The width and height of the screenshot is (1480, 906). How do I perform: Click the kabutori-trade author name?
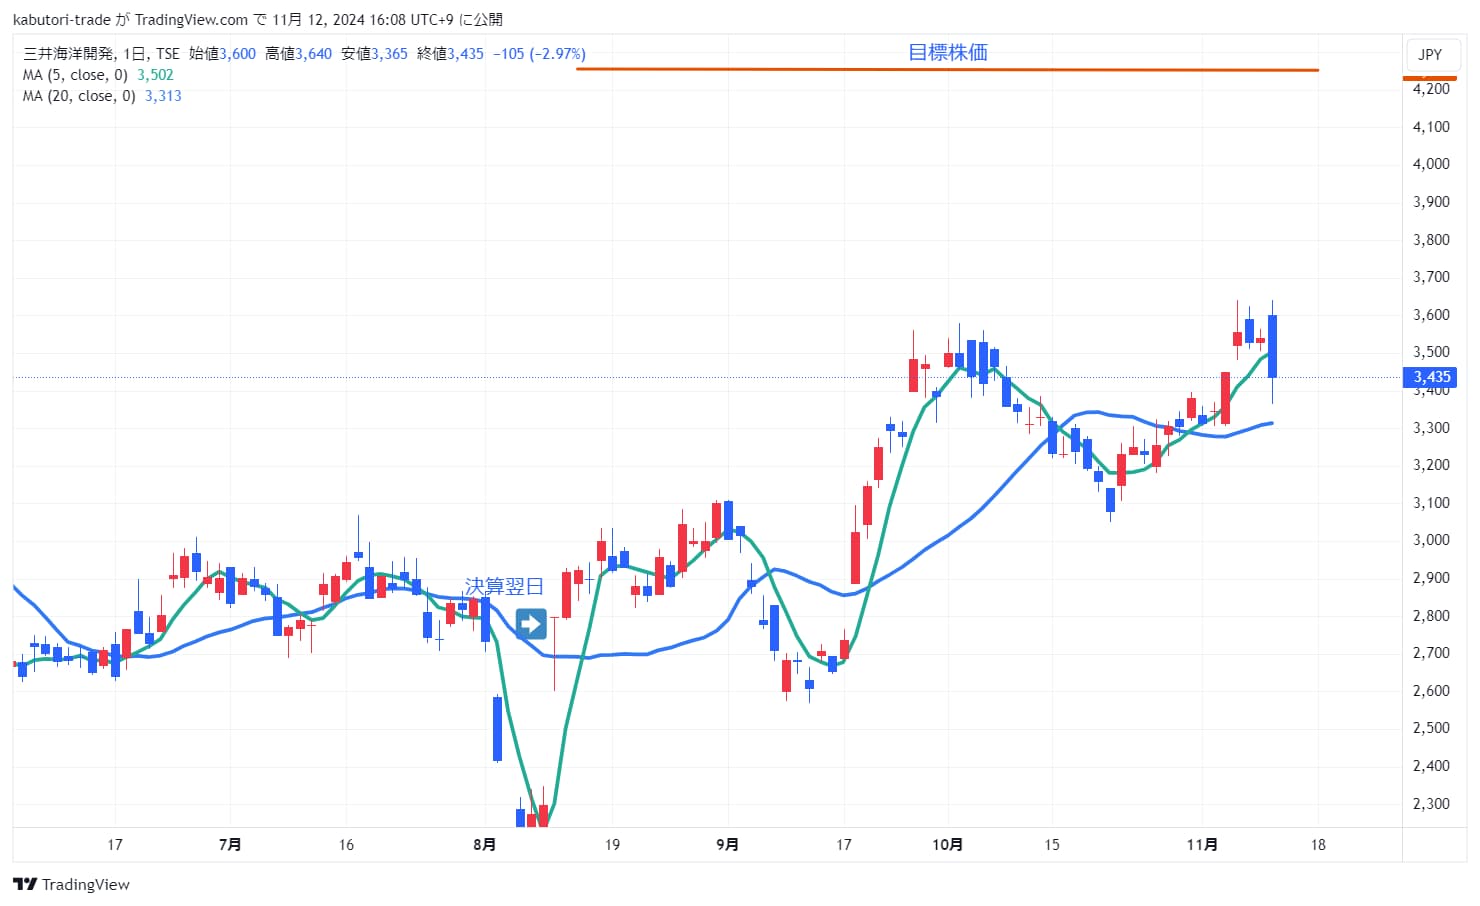(x=62, y=20)
